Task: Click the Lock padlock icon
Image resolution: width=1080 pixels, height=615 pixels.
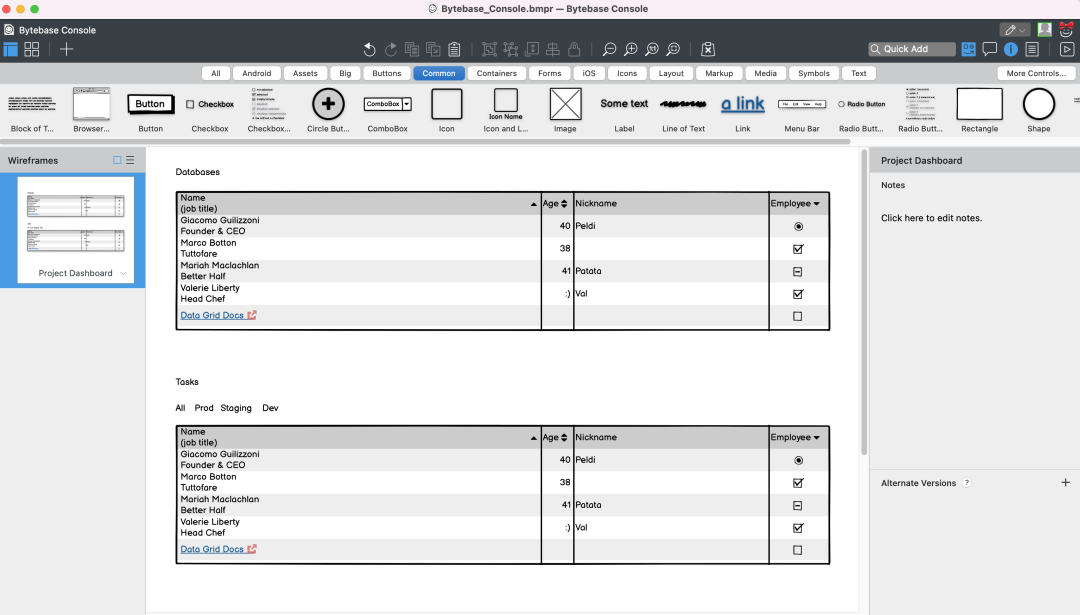Action: click(574, 49)
